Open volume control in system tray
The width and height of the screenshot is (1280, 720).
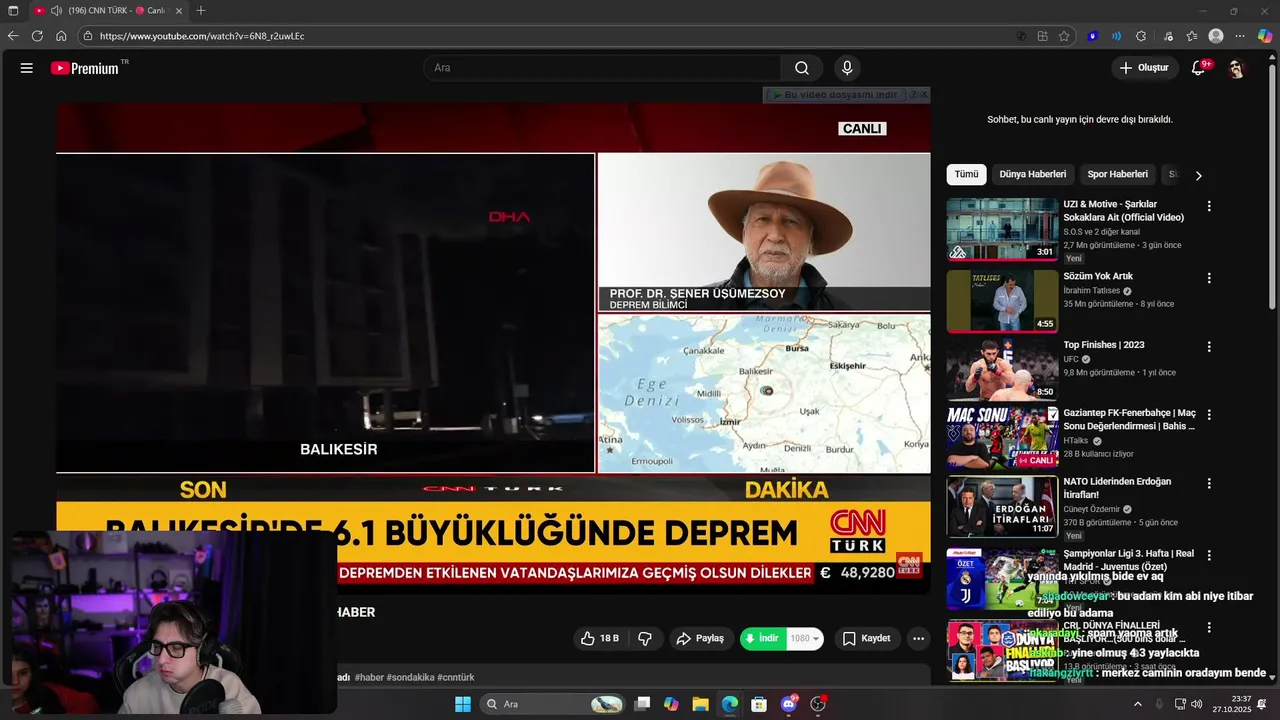pyautogui.click(x=1197, y=704)
